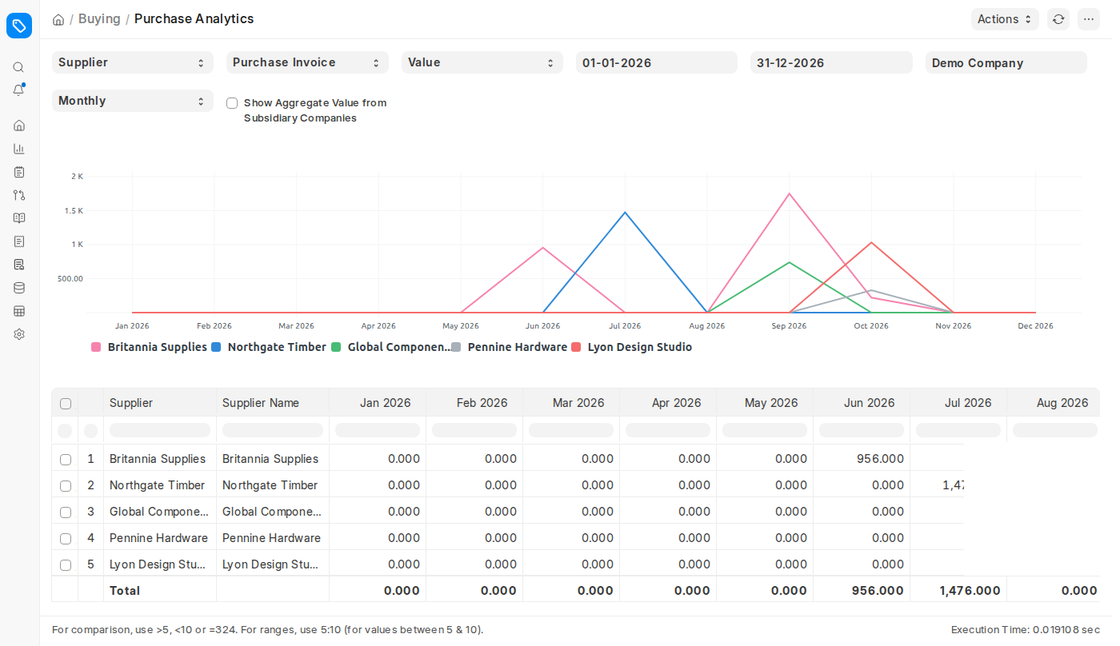Toggle Northgate Timber blue legend swatch
1120x646 pixels.
pyautogui.click(x=216, y=347)
